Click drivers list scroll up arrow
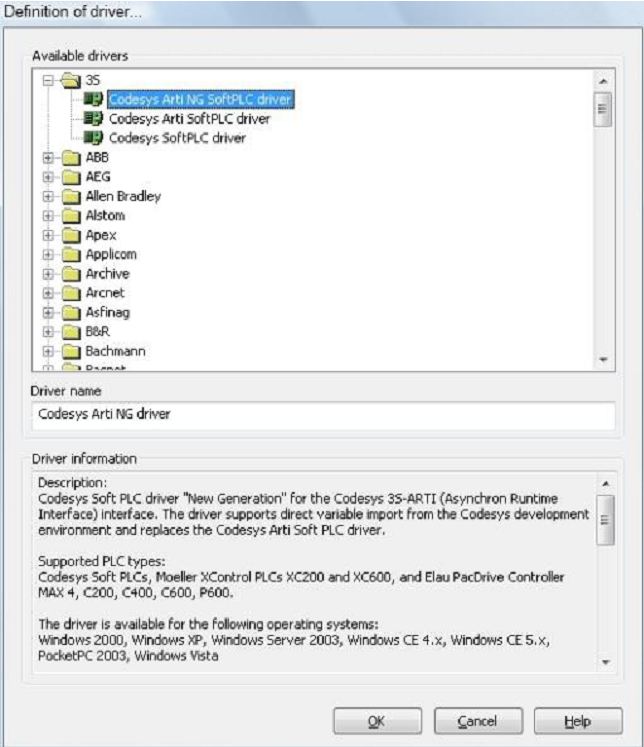644x747 pixels. pos(603,81)
